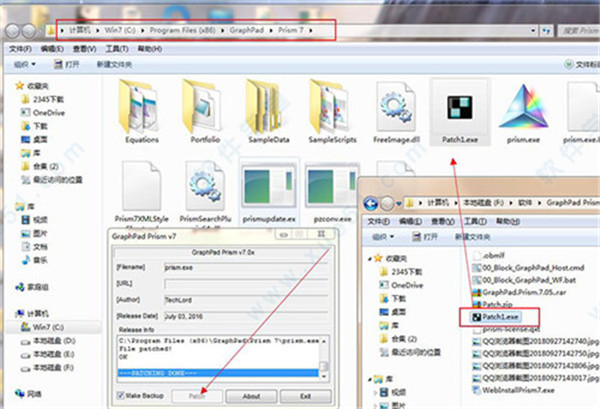Collapse 收藏夹 tree in second window sidebar
This screenshot has width=600, height=409.
tap(370, 259)
